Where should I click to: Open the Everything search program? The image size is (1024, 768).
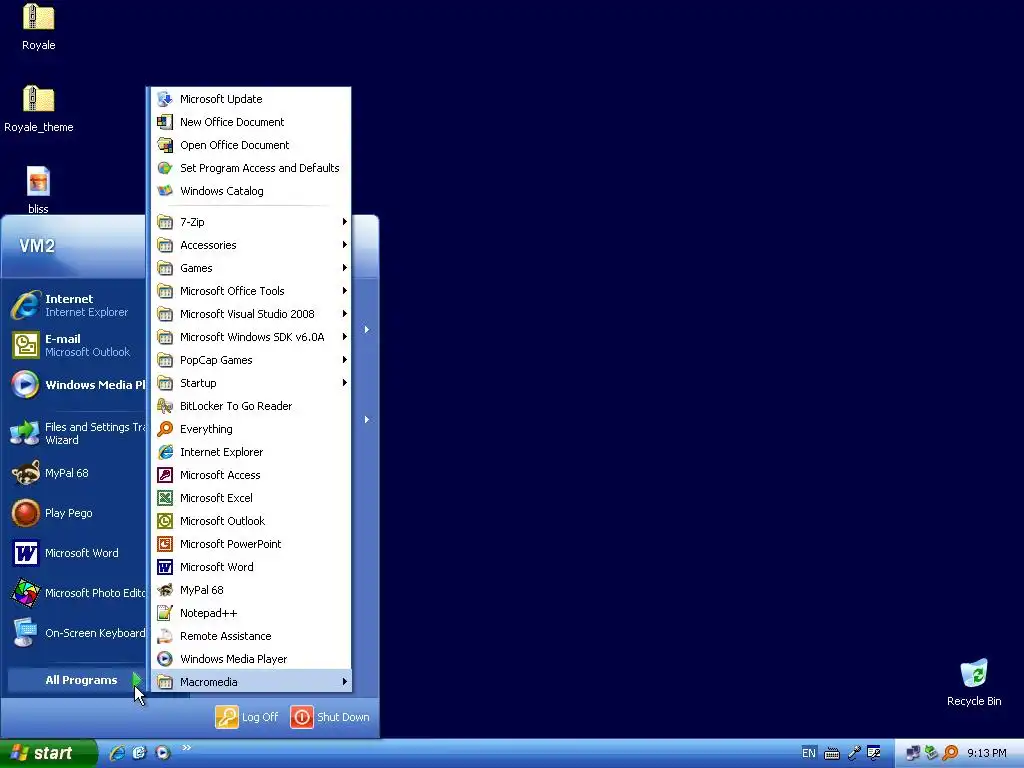pyautogui.click(x=251, y=428)
